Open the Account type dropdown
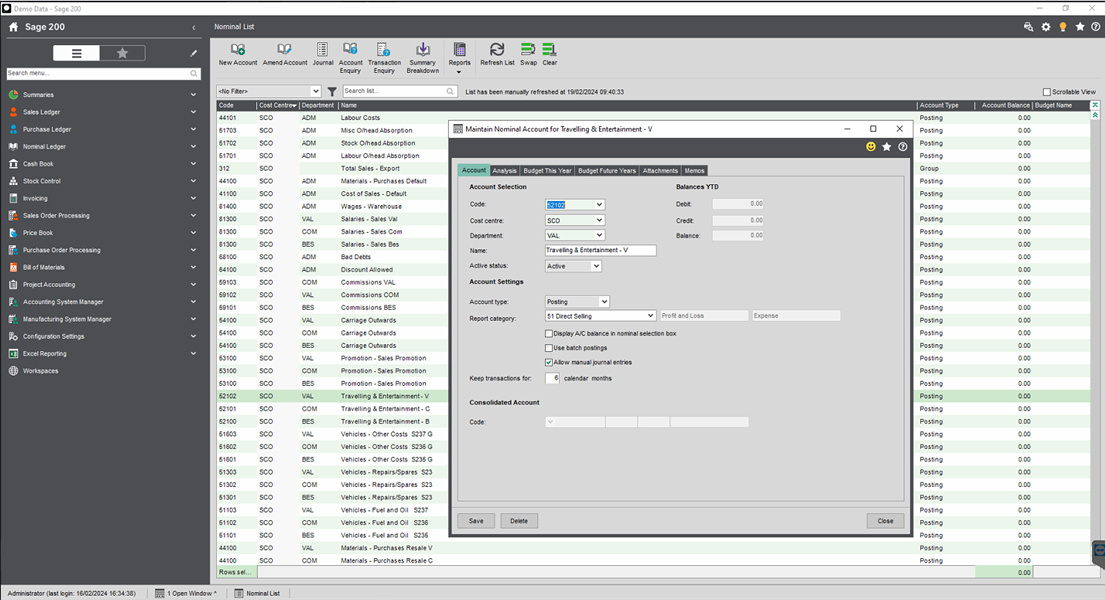This screenshot has height=600, width=1105. (x=603, y=302)
